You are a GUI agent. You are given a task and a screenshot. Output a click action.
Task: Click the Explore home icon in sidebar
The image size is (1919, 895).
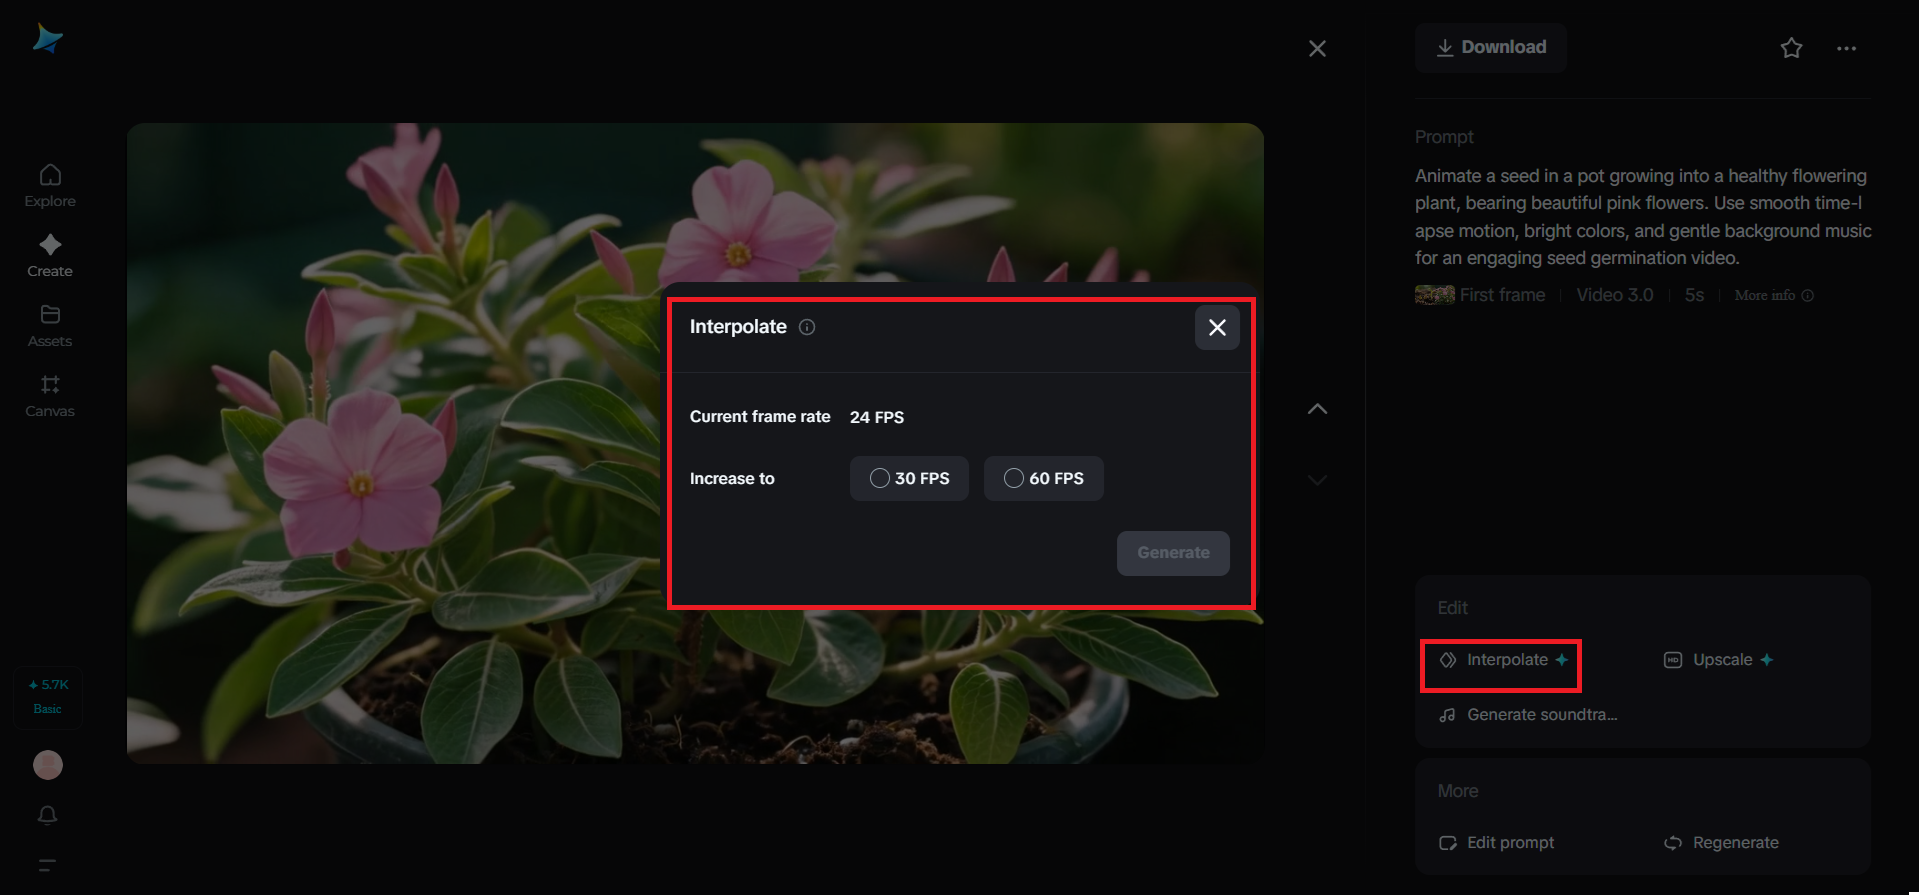[x=50, y=176]
